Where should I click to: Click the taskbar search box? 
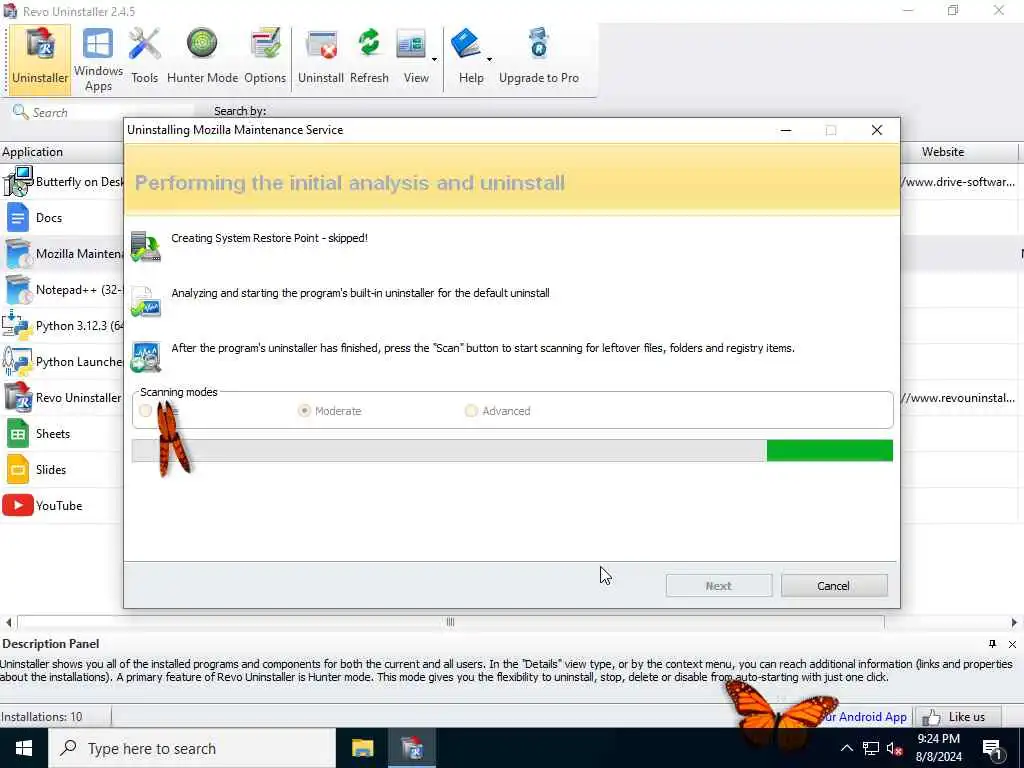click(x=192, y=748)
